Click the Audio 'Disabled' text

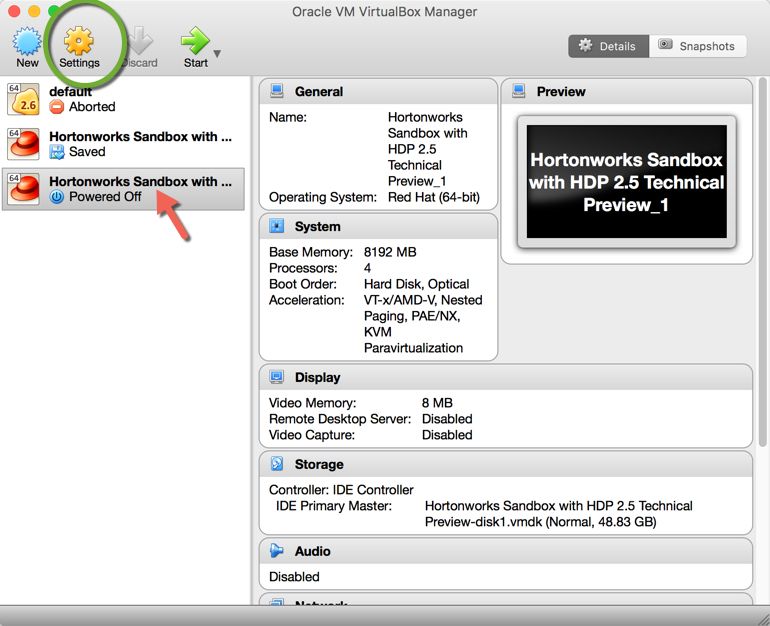coord(294,577)
